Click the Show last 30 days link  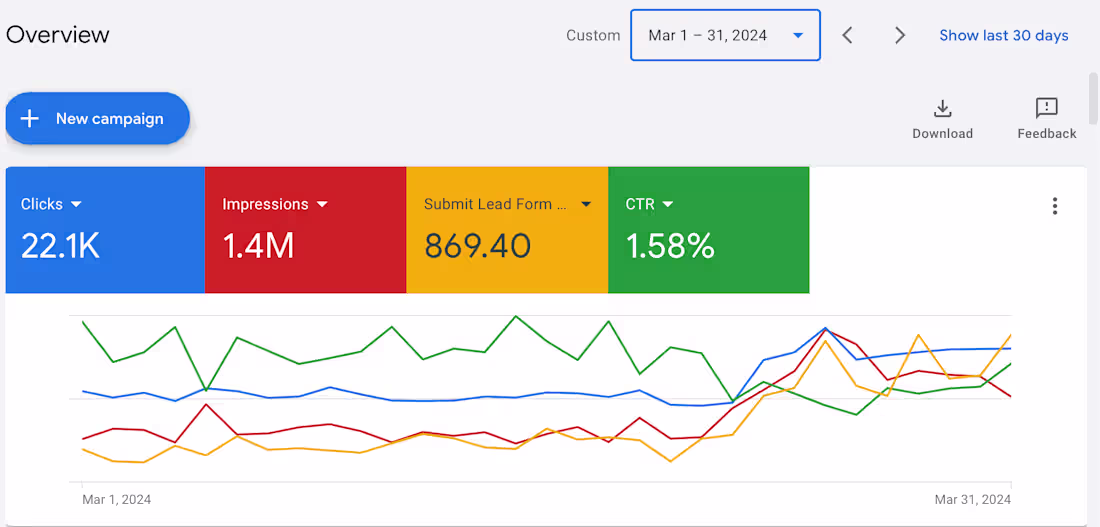(1004, 35)
